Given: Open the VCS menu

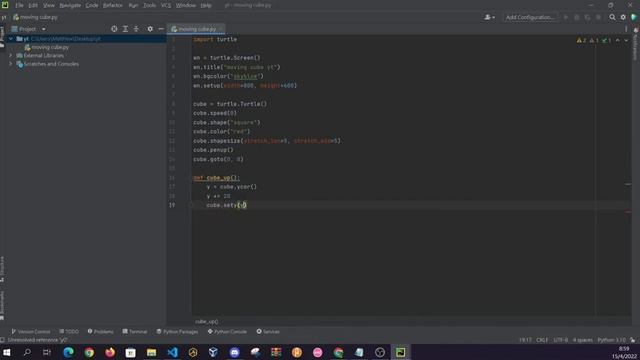Looking at the screenshot, I should (166, 5).
